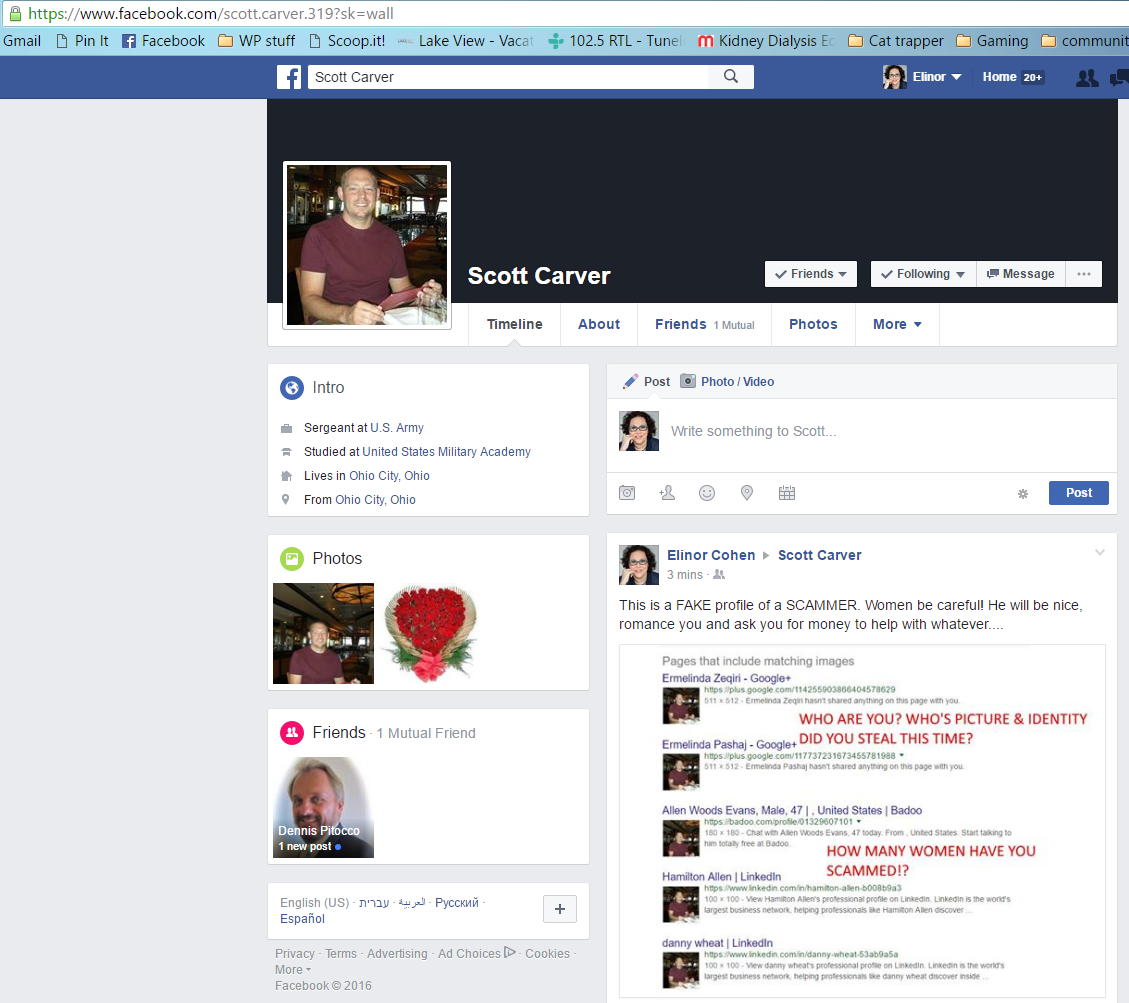Open the Lives in Ohio City, Ohio link

coord(390,476)
